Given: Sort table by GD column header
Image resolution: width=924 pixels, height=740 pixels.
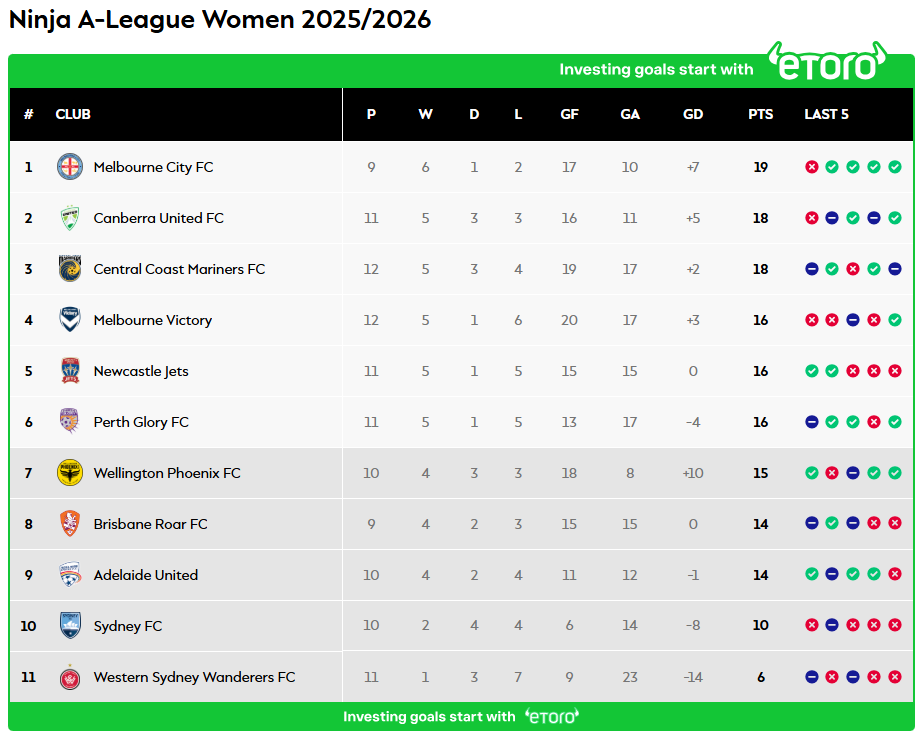Looking at the screenshot, I should (693, 114).
